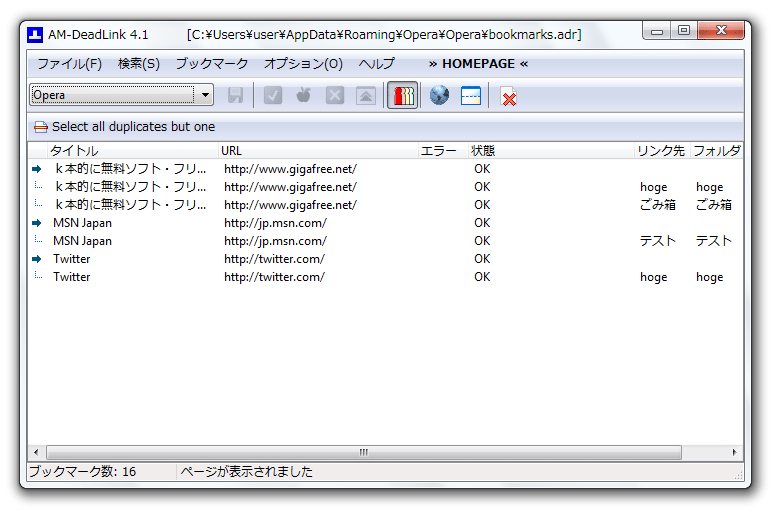The image size is (774, 510).
Task: Open the ブックマーク menu
Action: [212, 64]
